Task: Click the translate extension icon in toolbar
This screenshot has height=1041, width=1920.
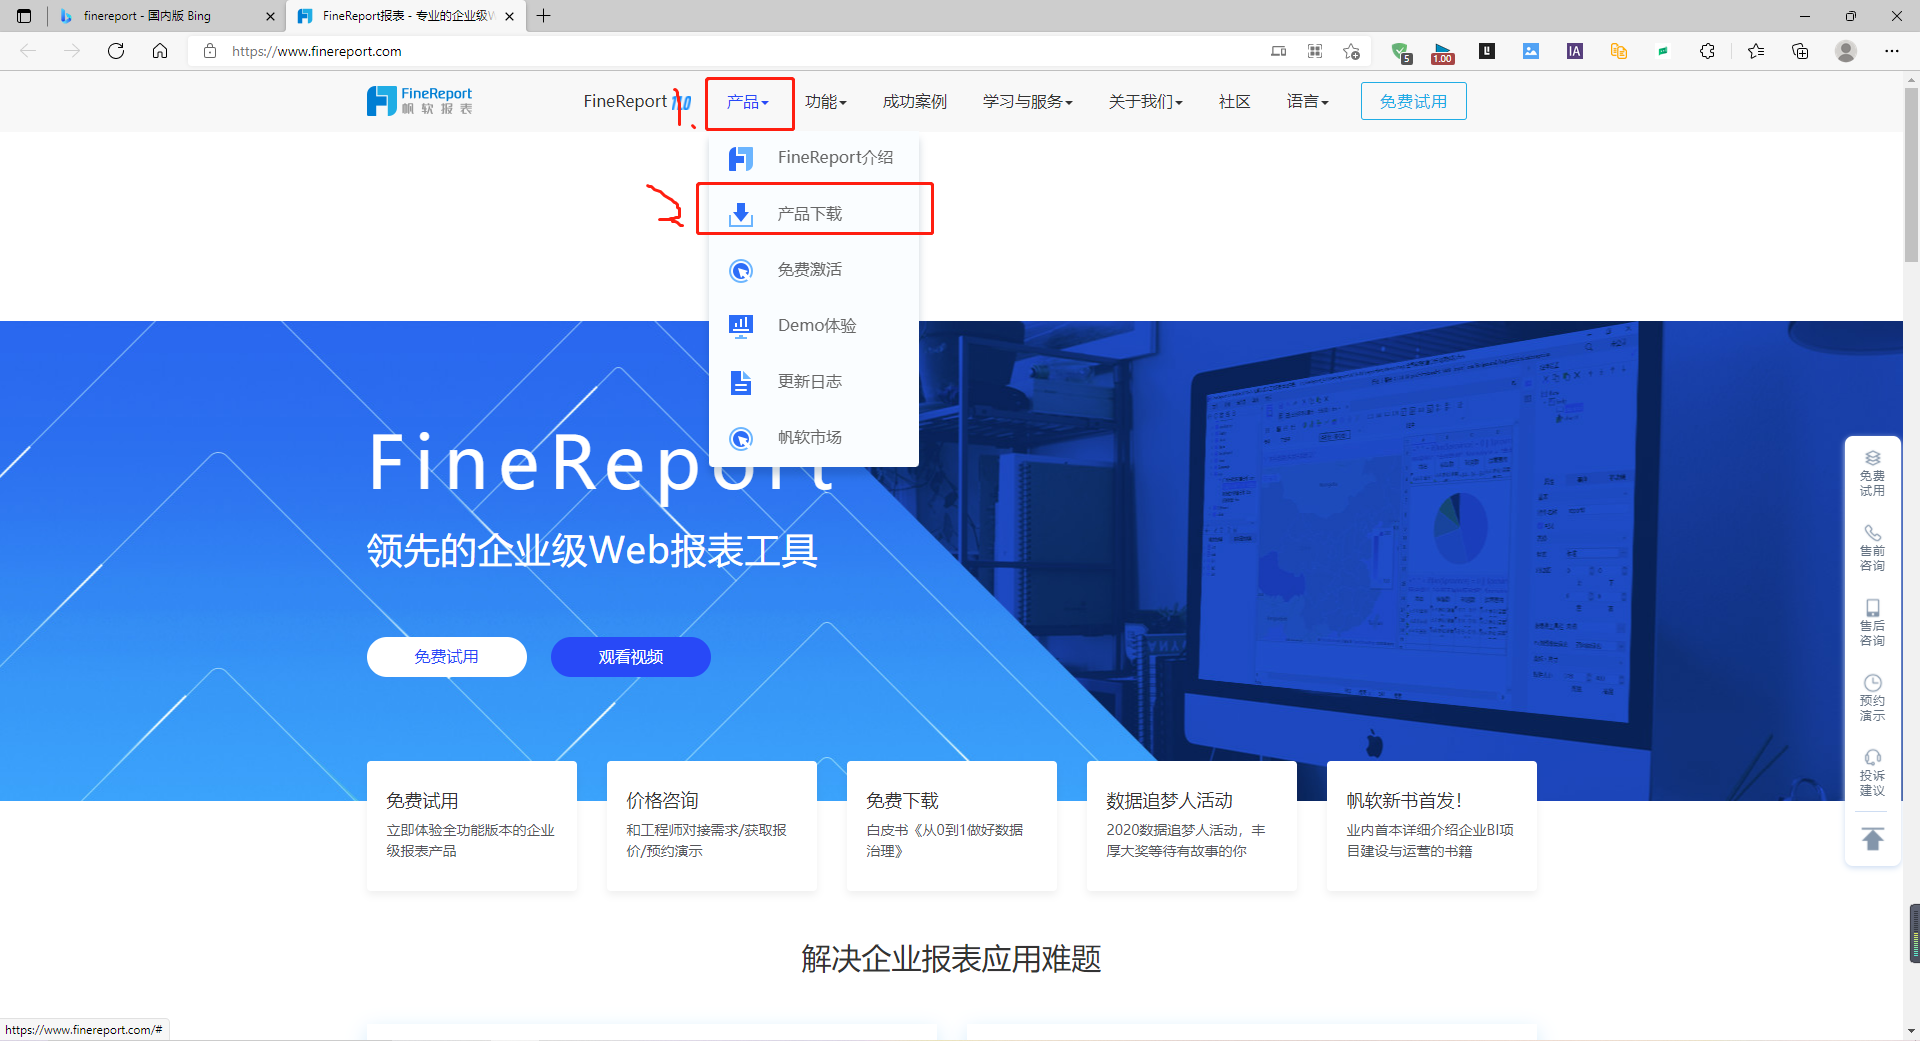Action: point(1618,51)
